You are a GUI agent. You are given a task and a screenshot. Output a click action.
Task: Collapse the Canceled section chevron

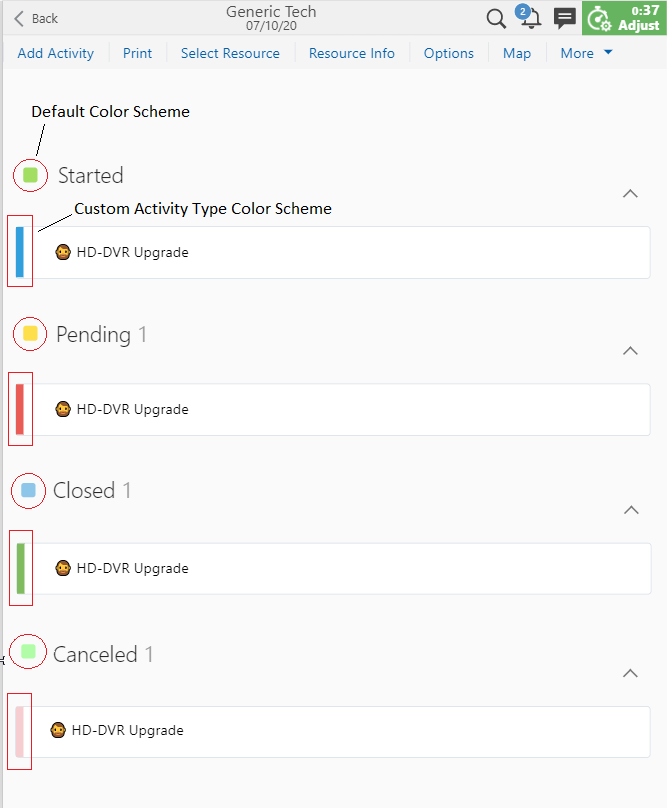(630, 674)
